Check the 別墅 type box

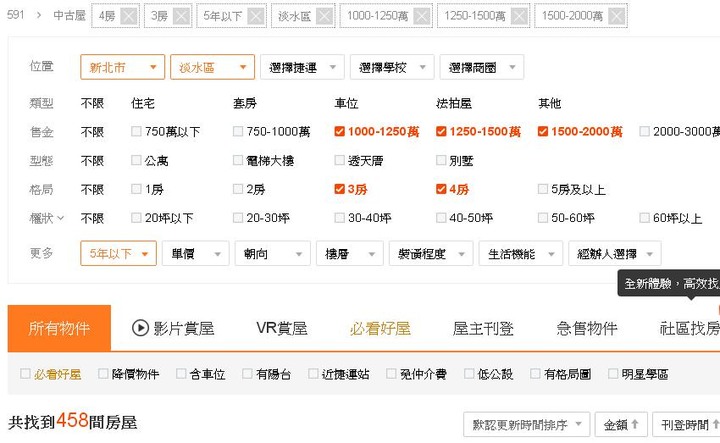(x=441, y=160)
